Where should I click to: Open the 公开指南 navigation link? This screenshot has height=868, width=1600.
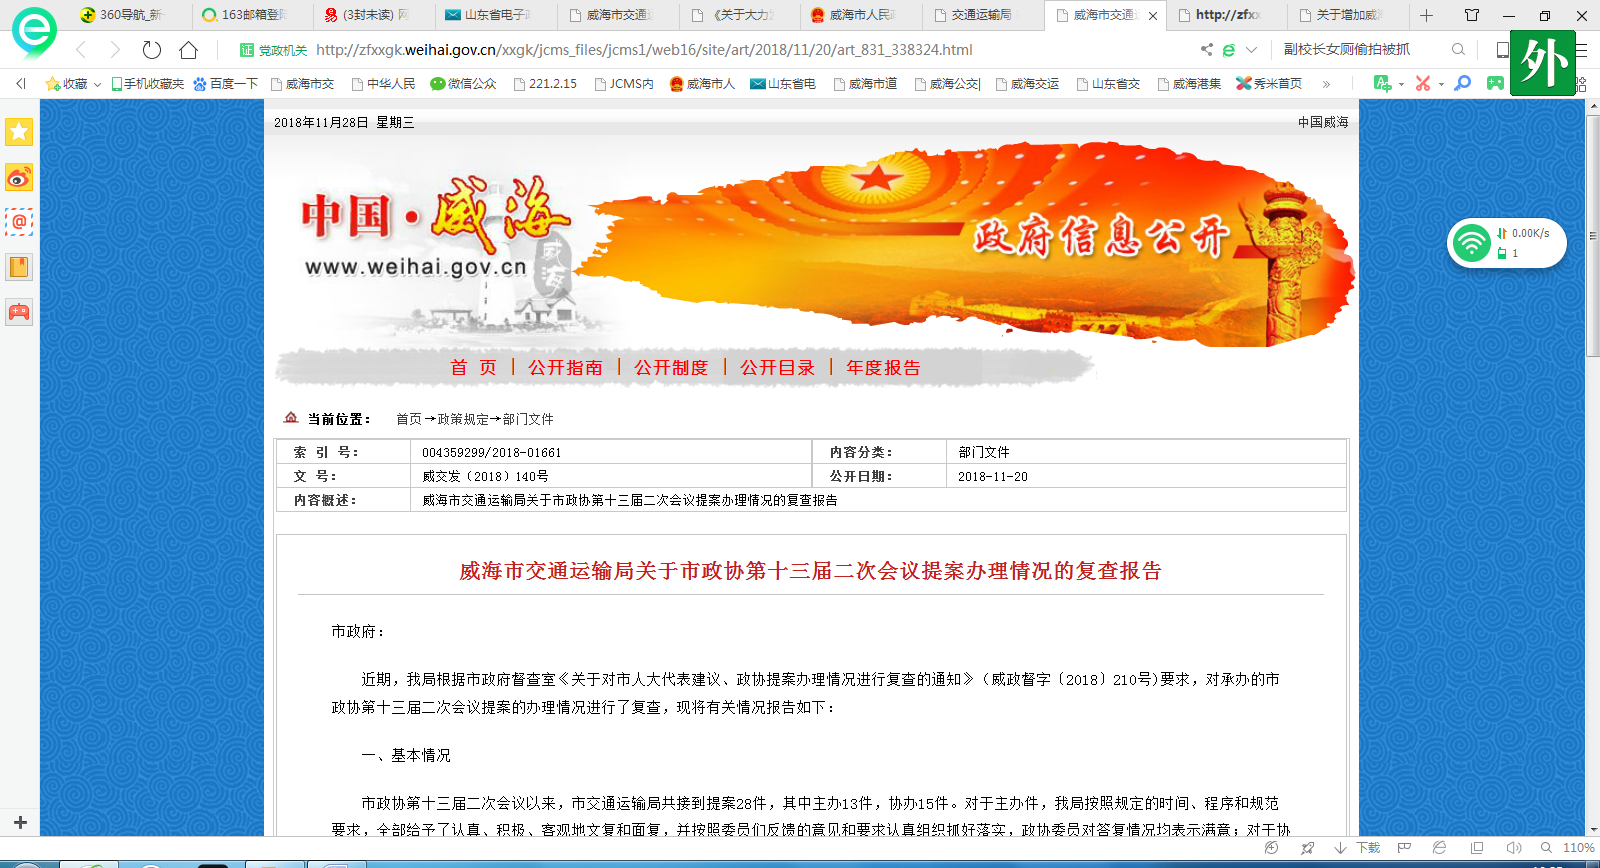[x=565, y=368]
